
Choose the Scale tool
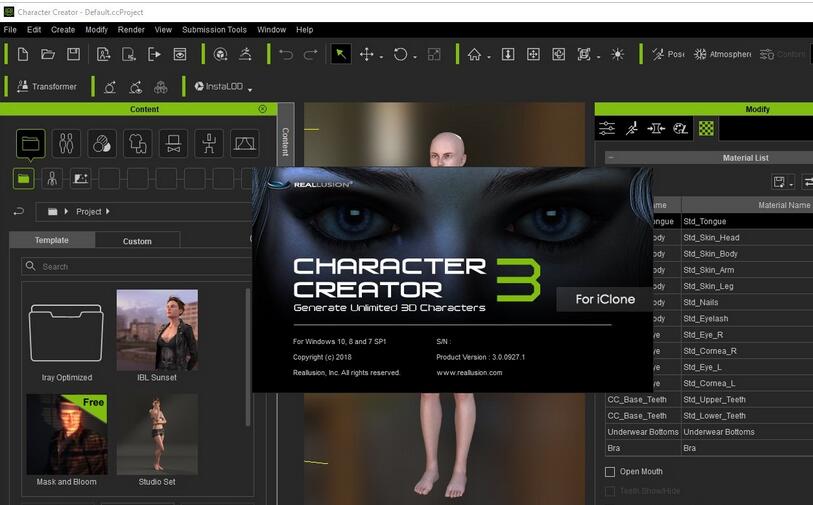(x=433, y=54)
